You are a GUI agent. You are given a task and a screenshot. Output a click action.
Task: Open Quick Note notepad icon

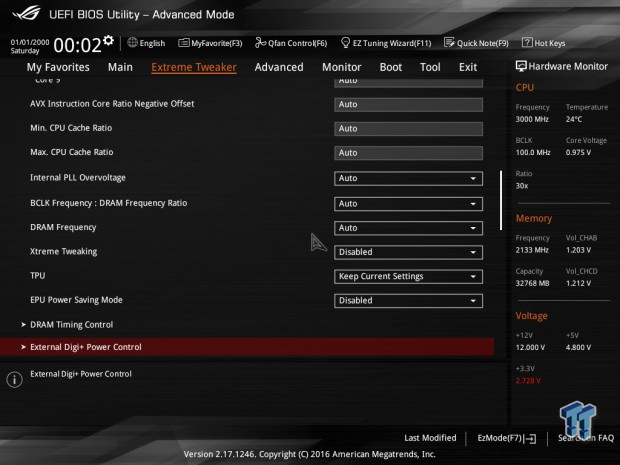pyautogui.click(x=449, y=42)
